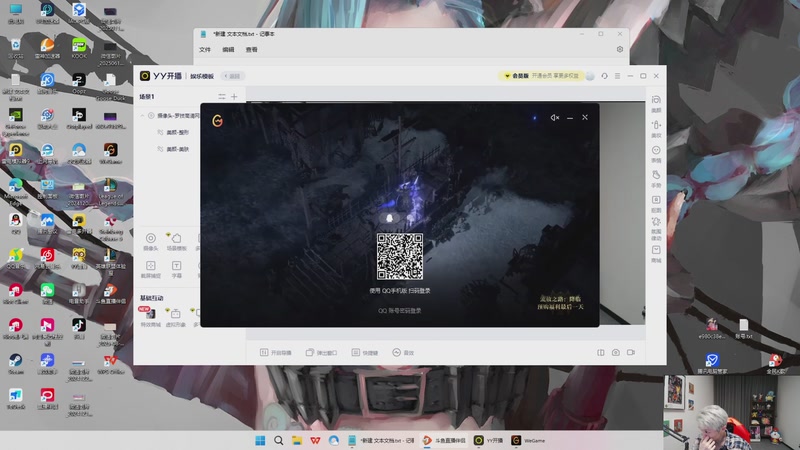Switch to WeGame in the taskbar
This screenshot has height=450, width=800.
click(x=529, y=440)
